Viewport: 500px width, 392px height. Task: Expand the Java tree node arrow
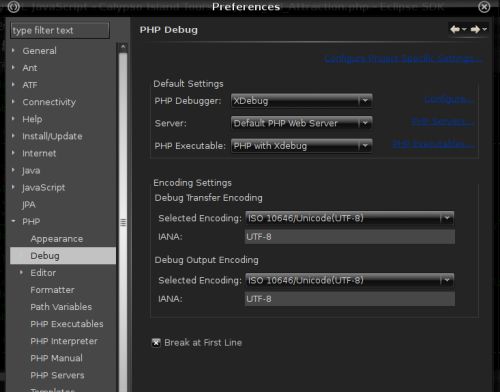(13, 170)
